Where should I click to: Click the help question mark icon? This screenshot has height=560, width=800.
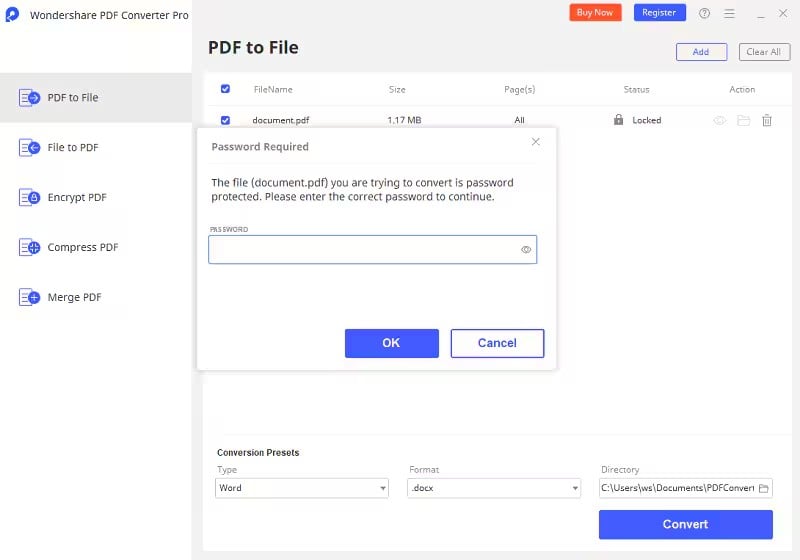704,13
